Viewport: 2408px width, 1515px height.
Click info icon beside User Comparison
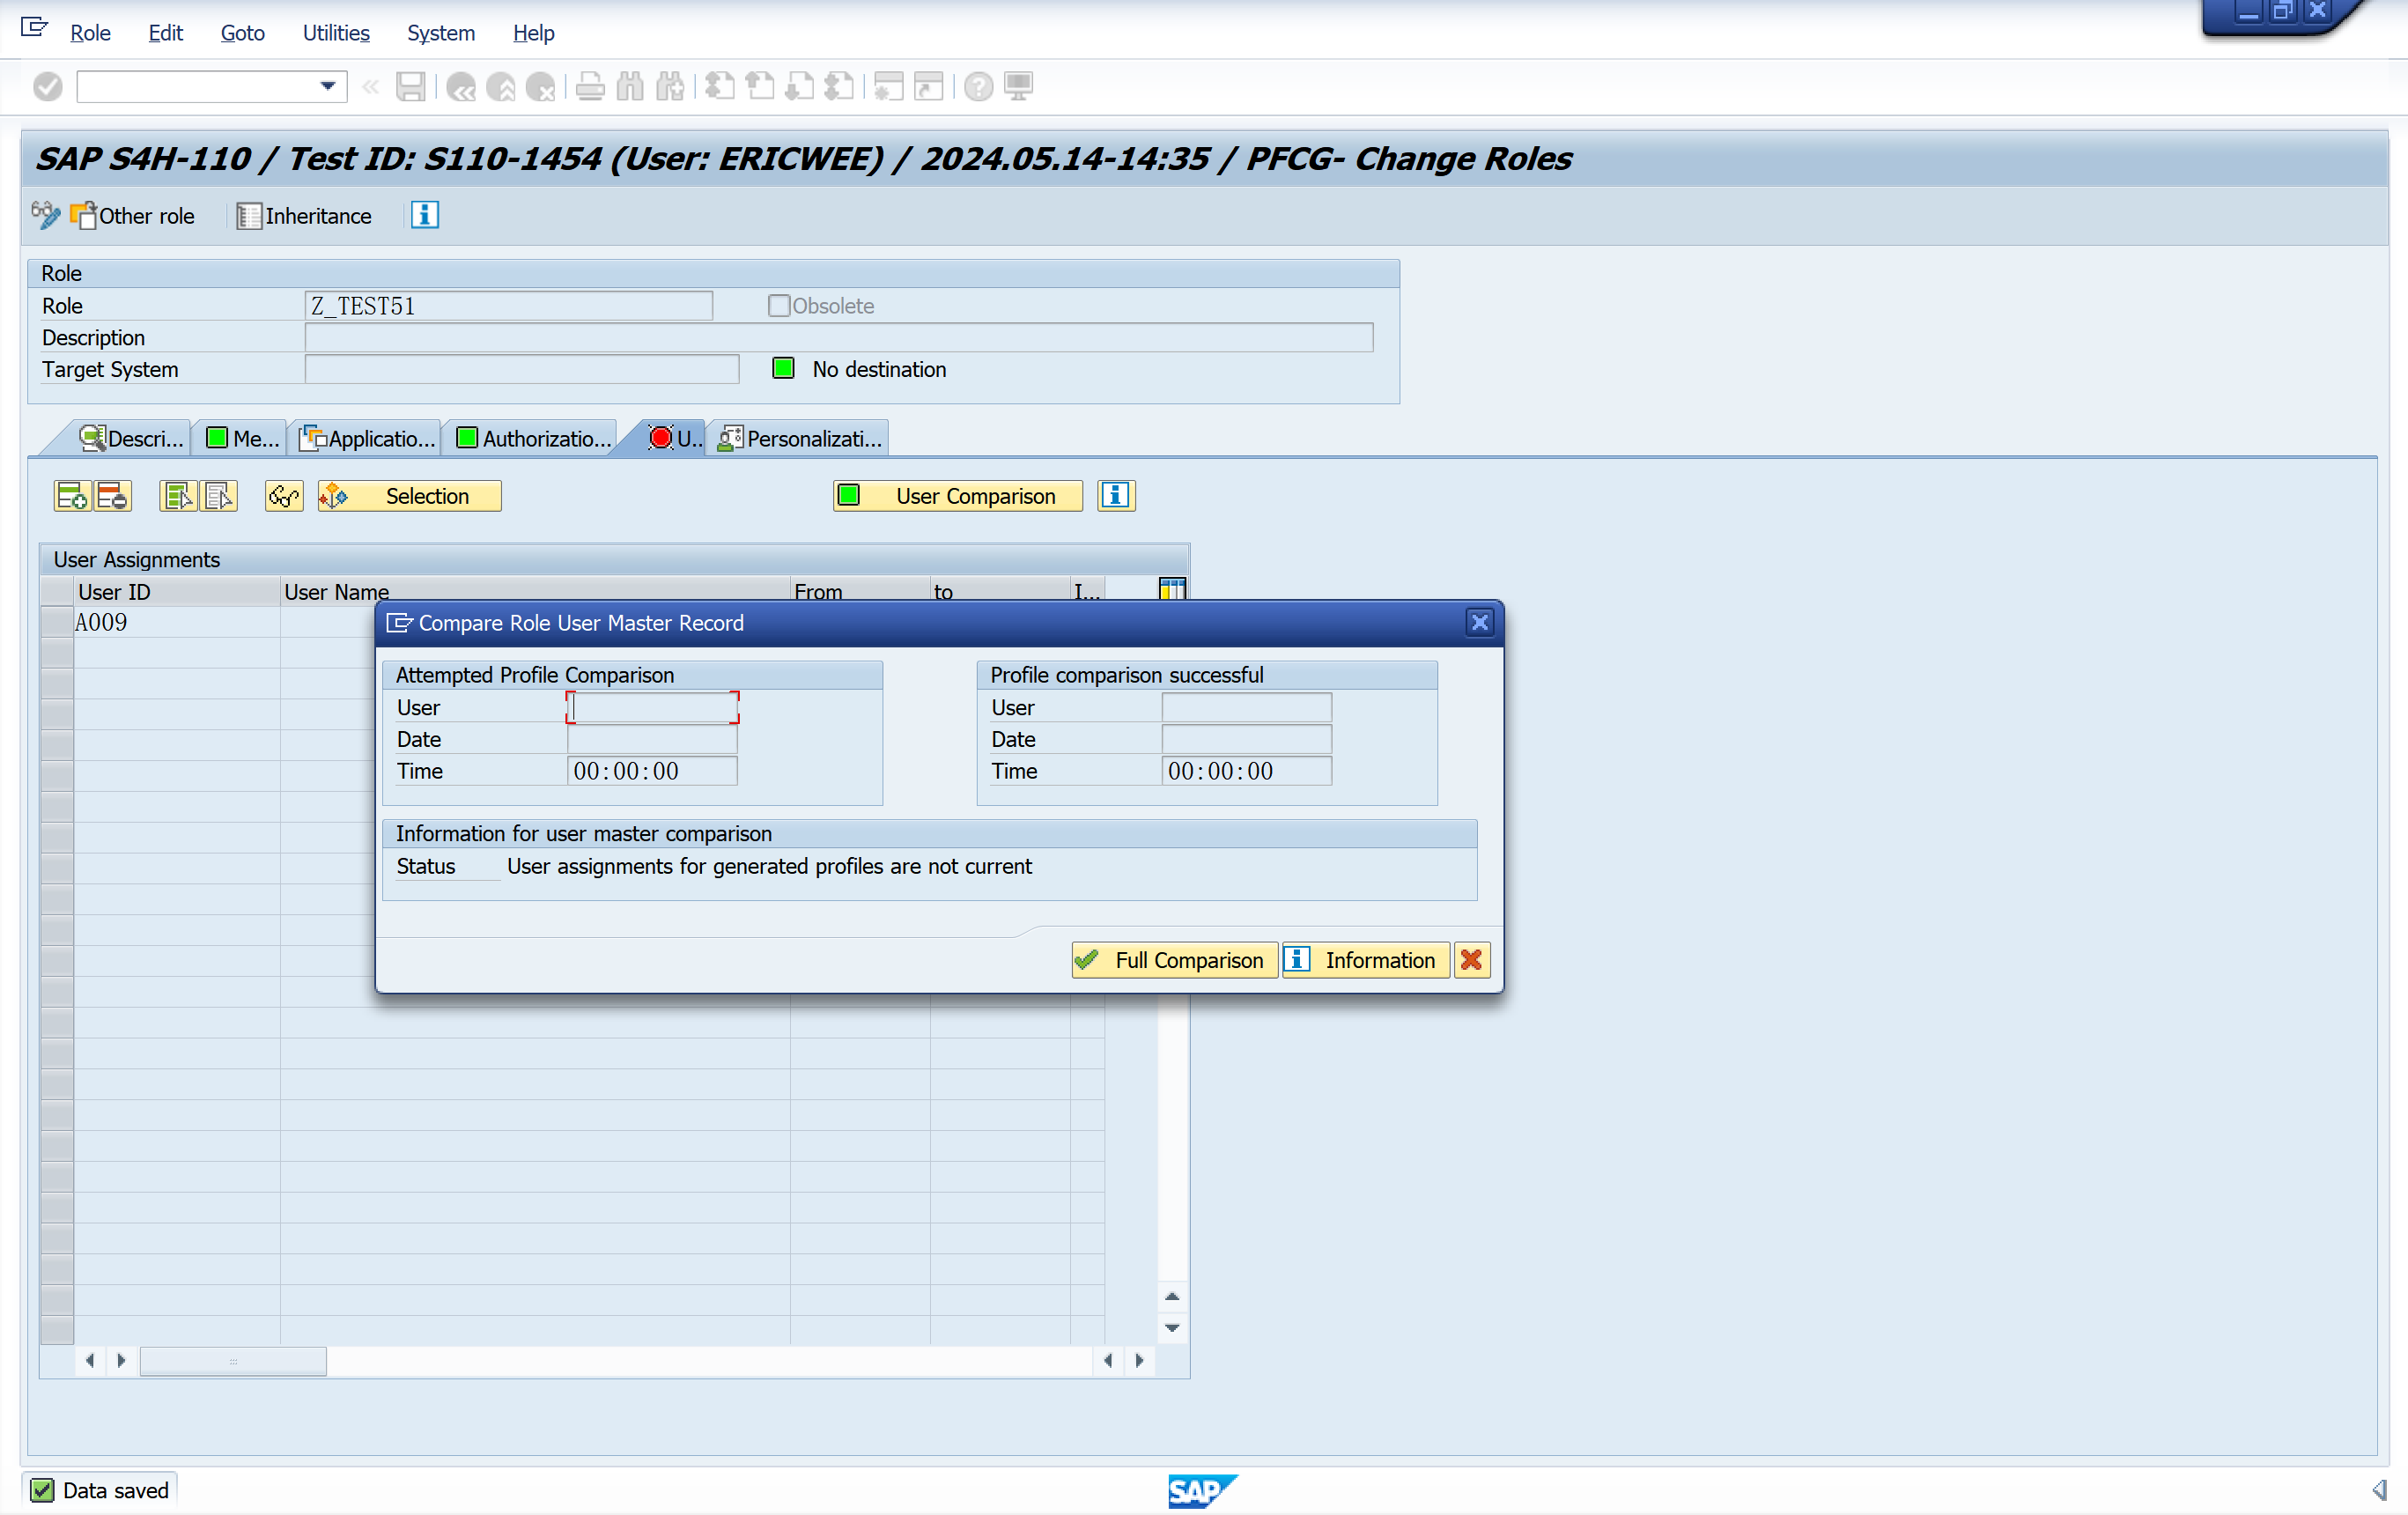pyautogui.click(x=1115, y=496)
